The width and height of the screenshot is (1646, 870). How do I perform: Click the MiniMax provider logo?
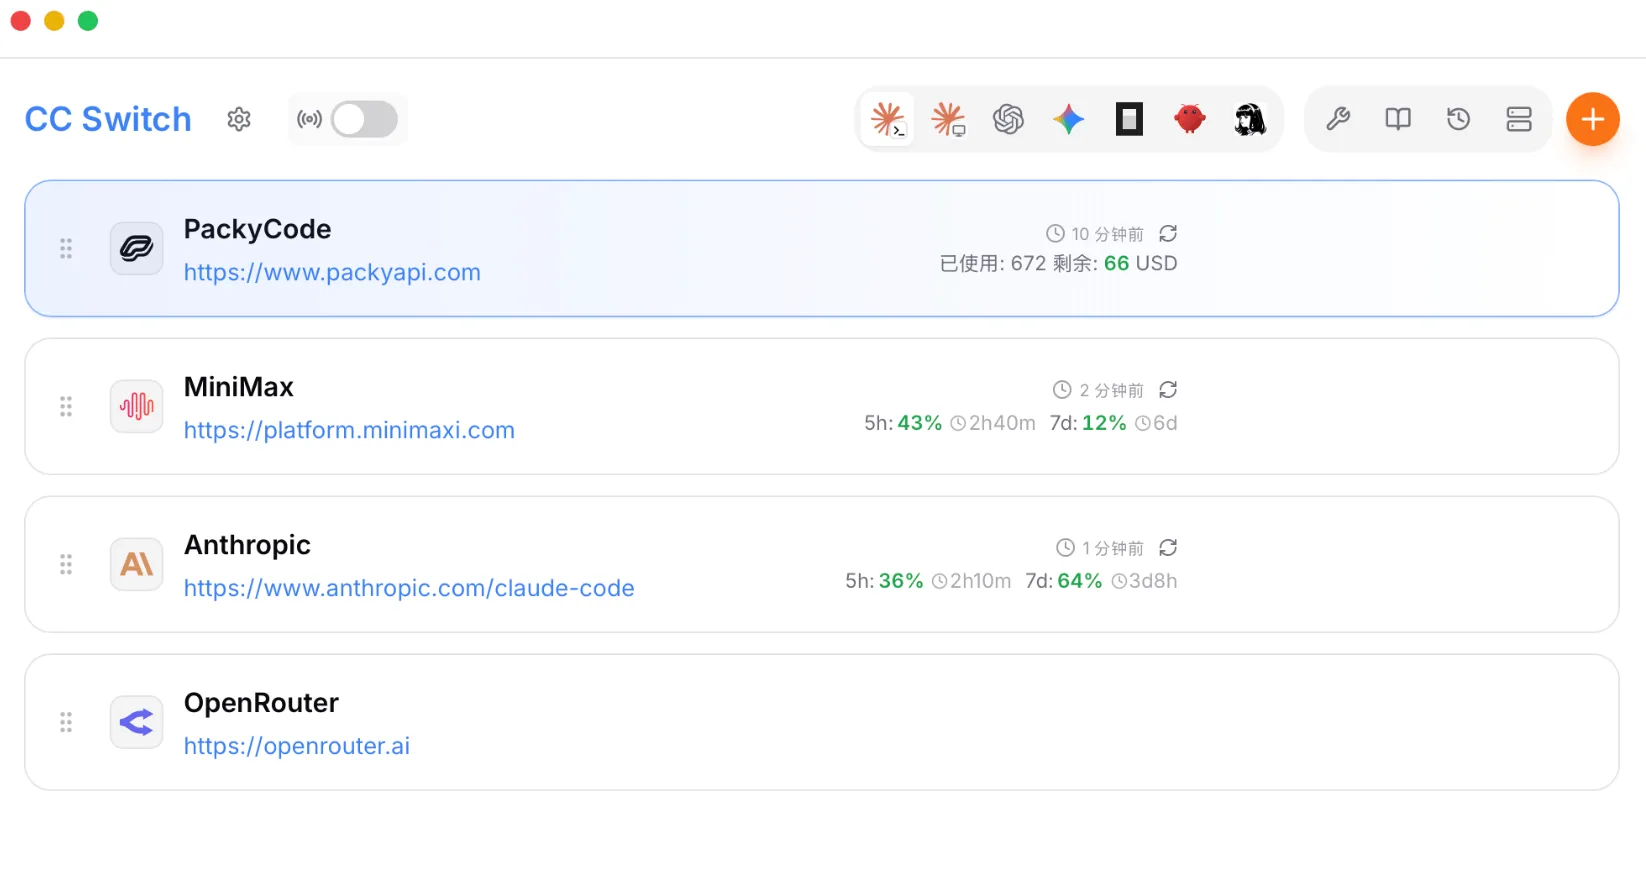[137, 406]
